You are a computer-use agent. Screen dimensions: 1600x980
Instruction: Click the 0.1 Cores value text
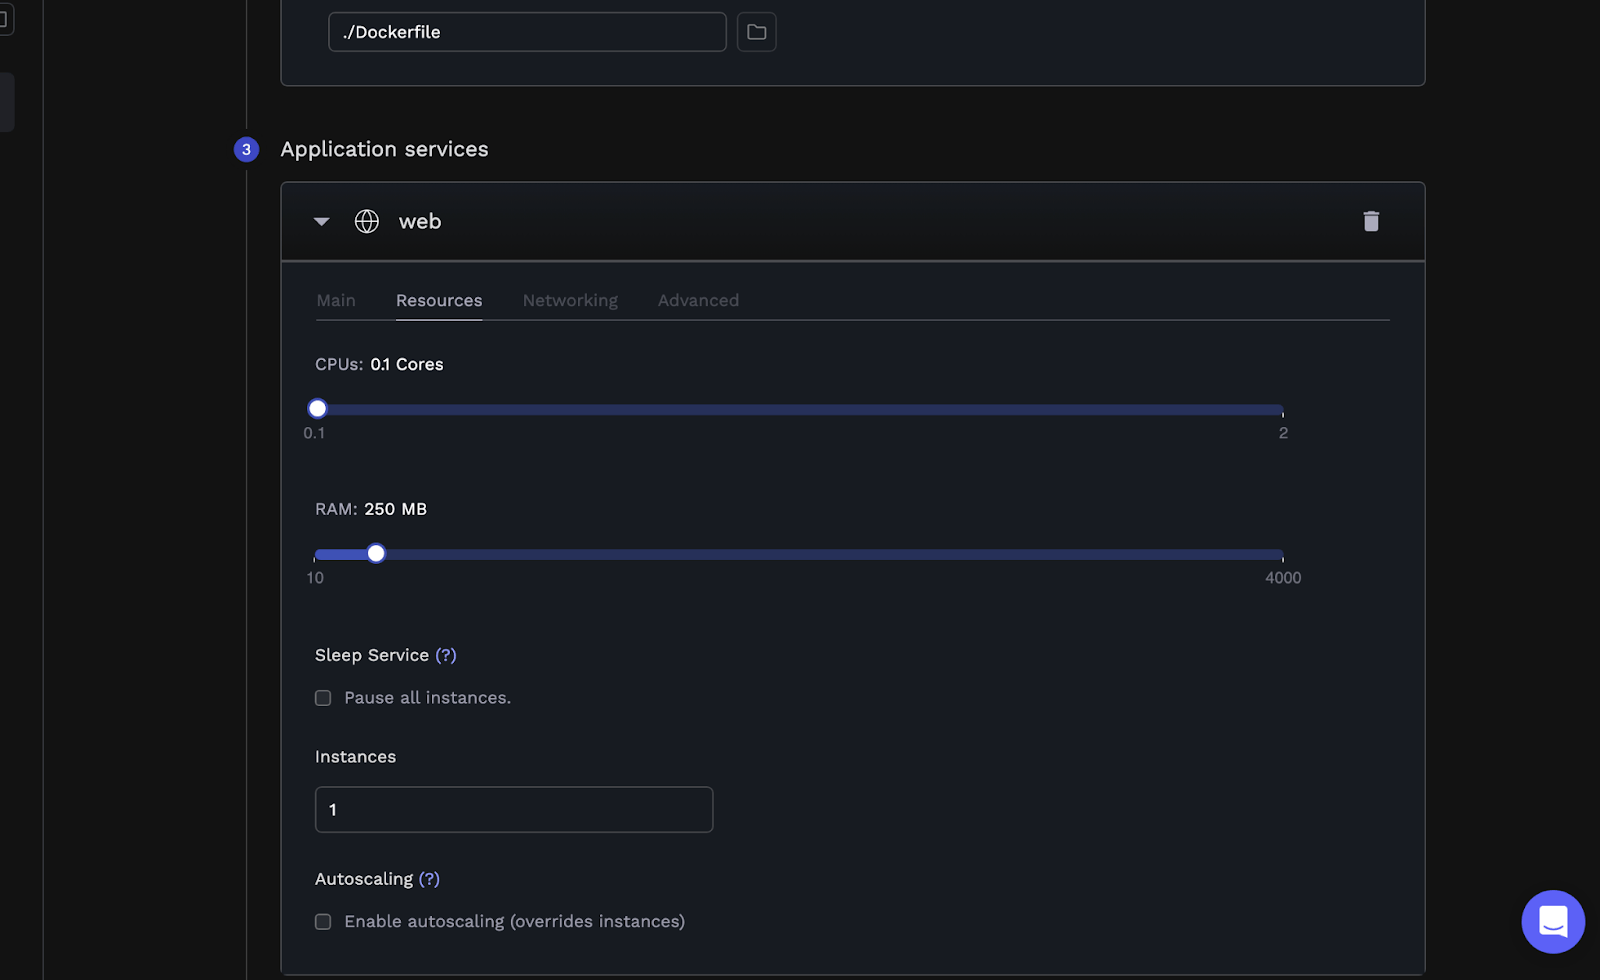pos(407,364)
